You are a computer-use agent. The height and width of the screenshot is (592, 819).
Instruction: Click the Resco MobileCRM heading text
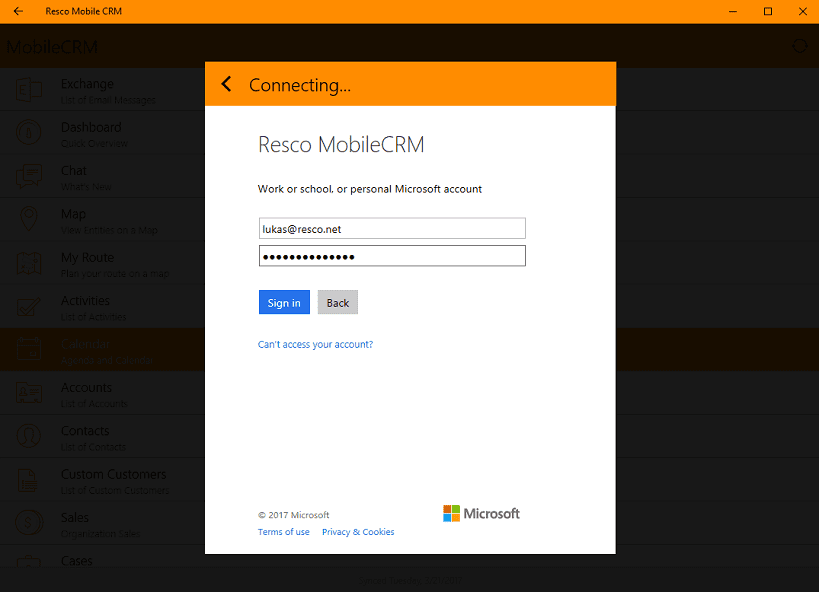click(341, 145)
